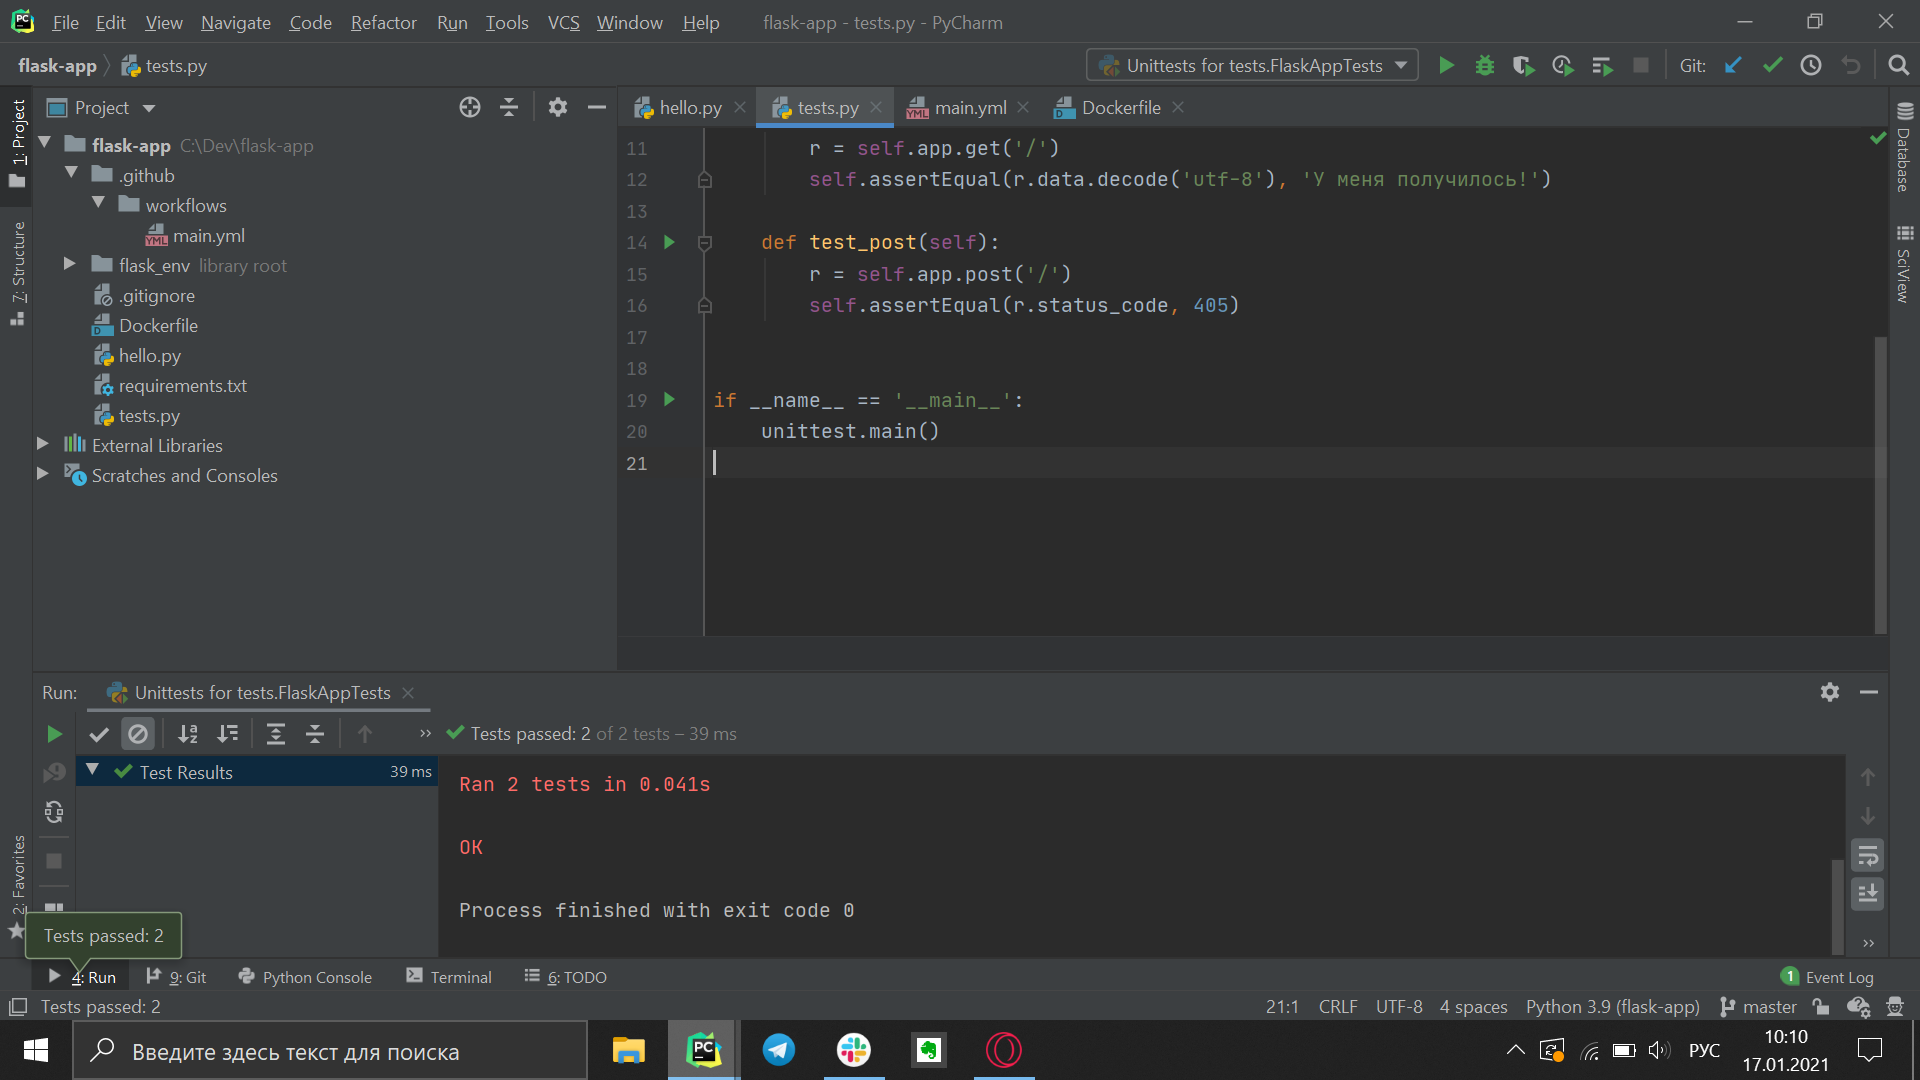Image resolution: width=1920 pixels, height=1080 pixels.
Task: Toggle Show Ignored tests button
Action: (138, 734)
